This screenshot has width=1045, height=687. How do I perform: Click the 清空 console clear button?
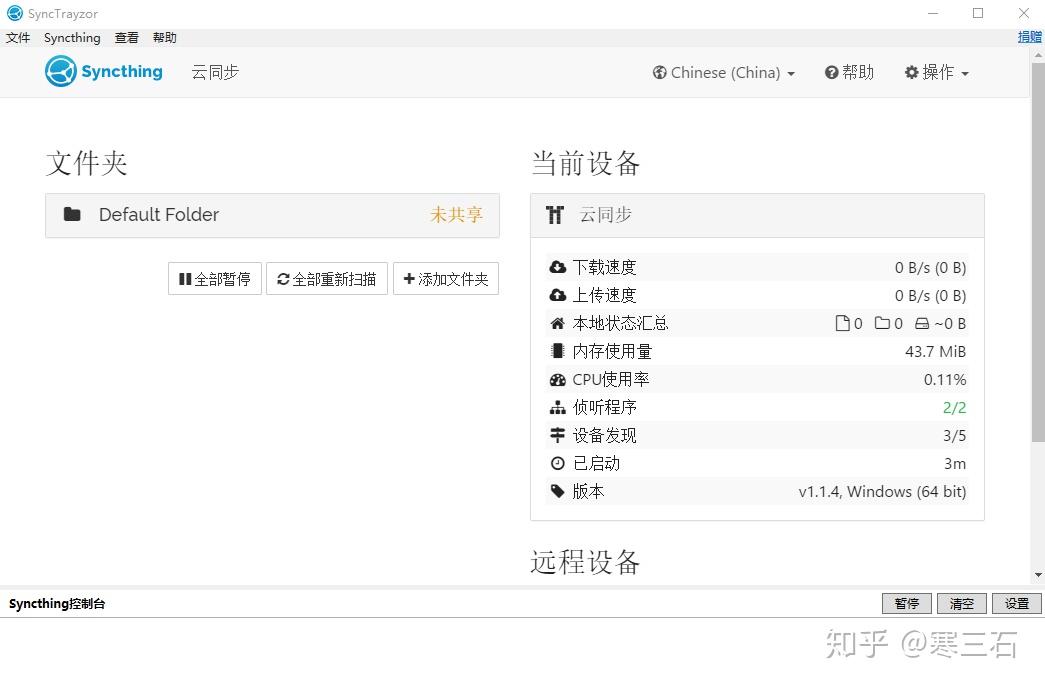[961, 603]
